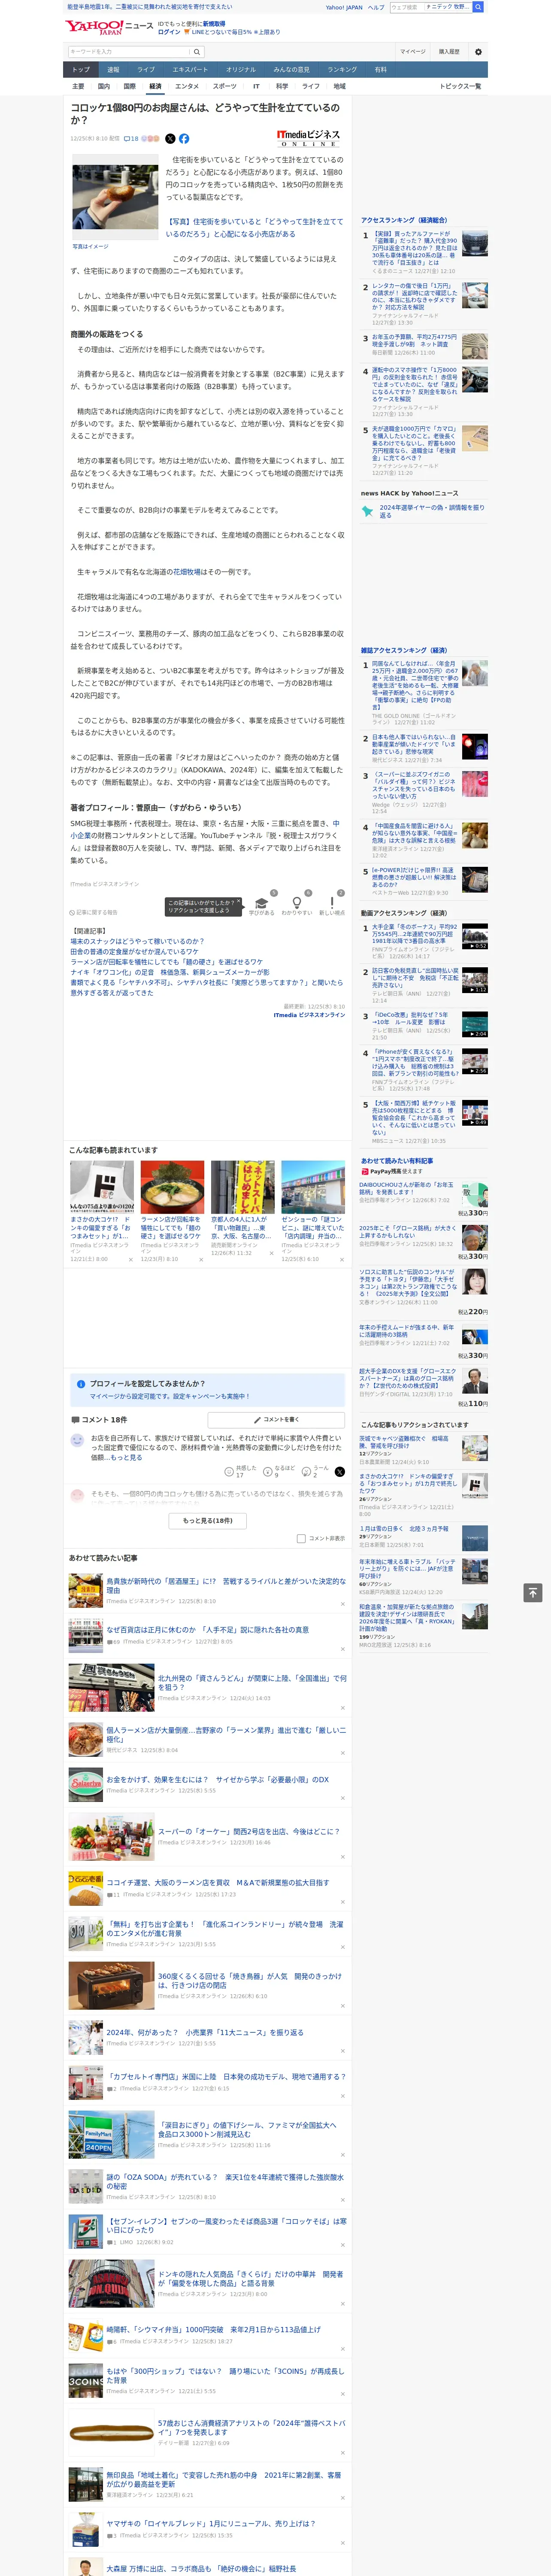
Task: Click 'もっと見る(18件)' comments button
Action: [x=208, y=1521]
